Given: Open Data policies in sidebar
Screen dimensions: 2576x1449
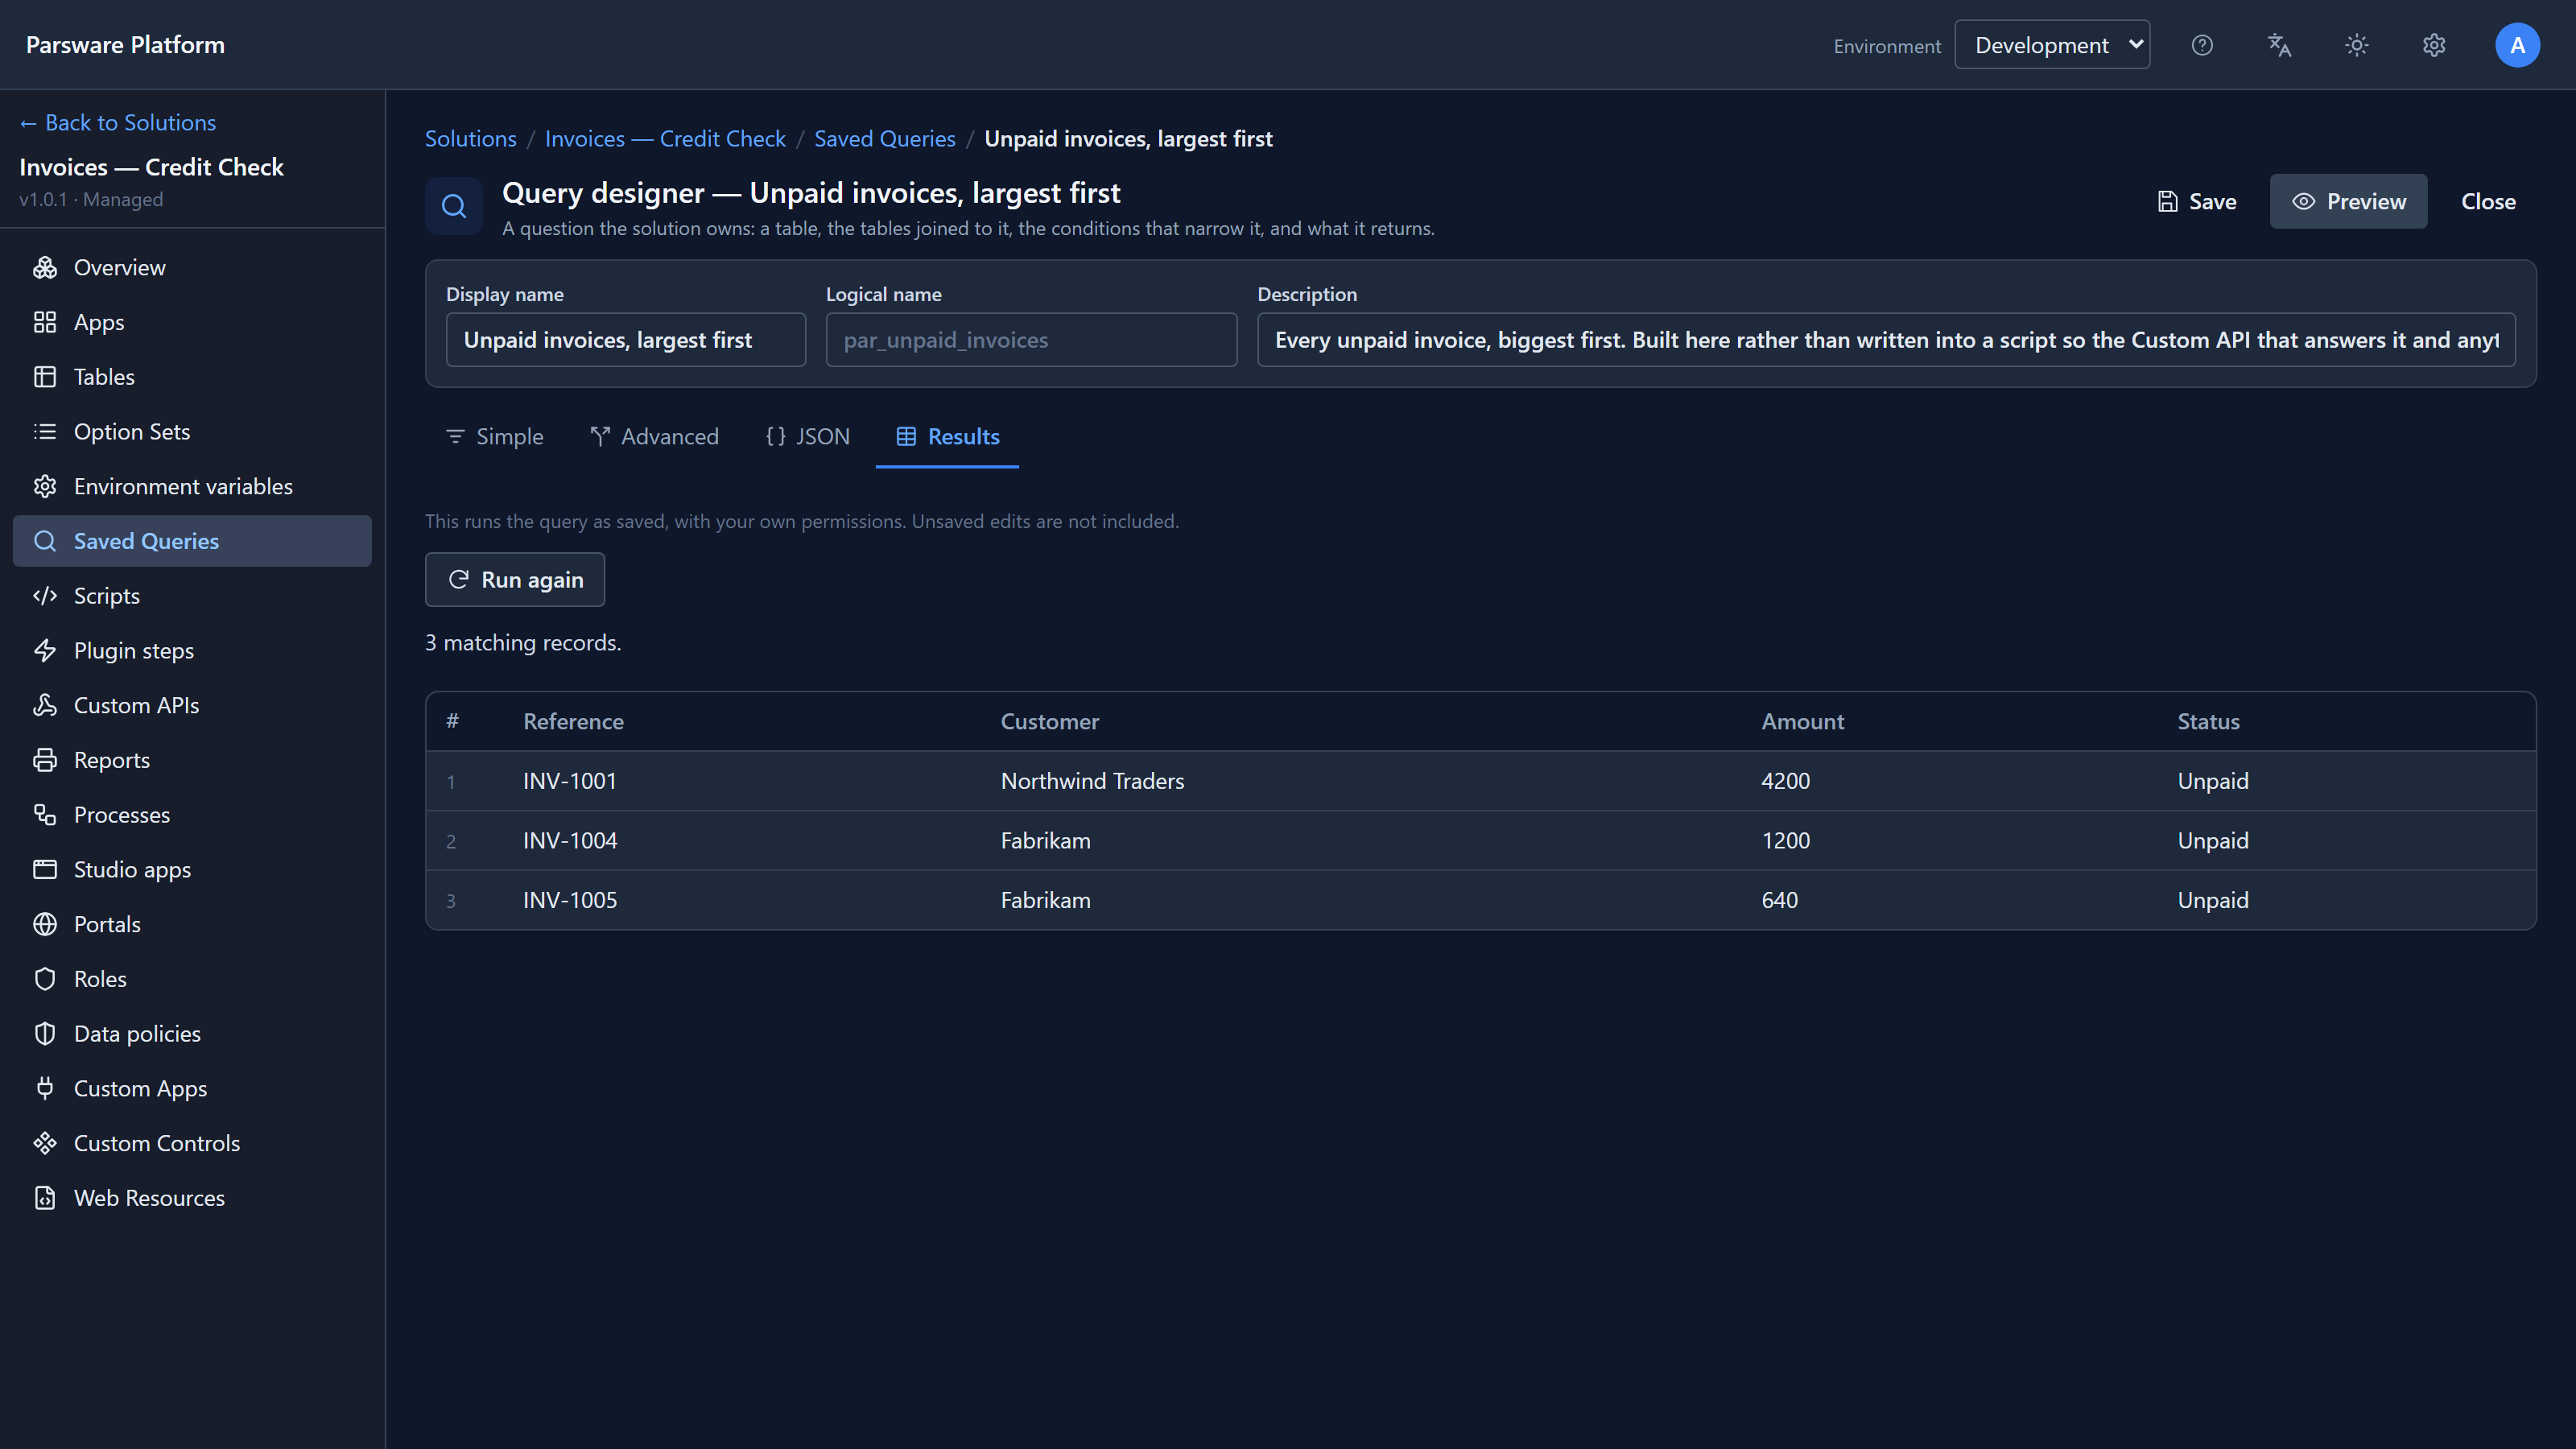Looking at the screenshot, I should tap(192, 1034).
